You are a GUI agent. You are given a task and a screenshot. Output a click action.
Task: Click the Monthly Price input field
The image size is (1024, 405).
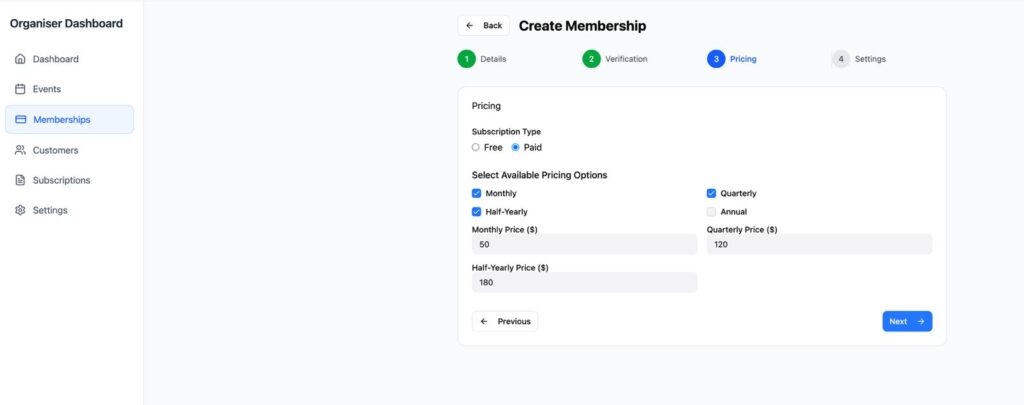pos(584,245)
